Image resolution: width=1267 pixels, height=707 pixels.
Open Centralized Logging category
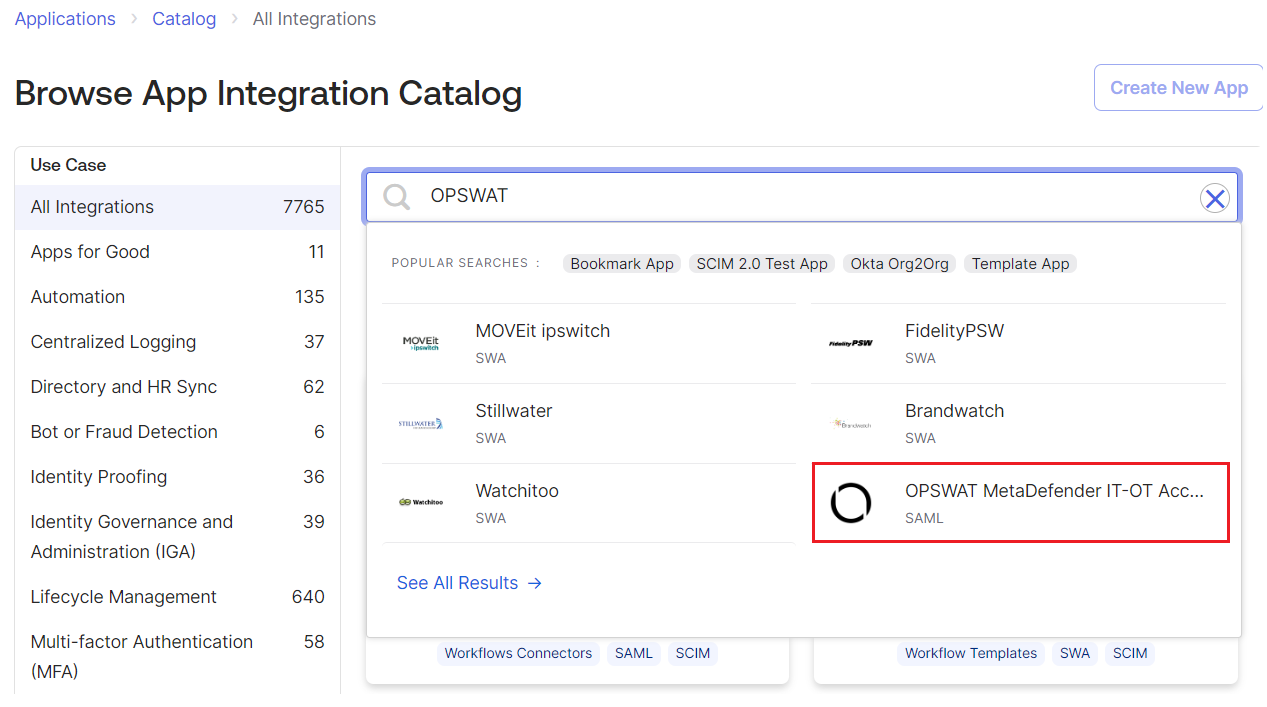(177, 342)
